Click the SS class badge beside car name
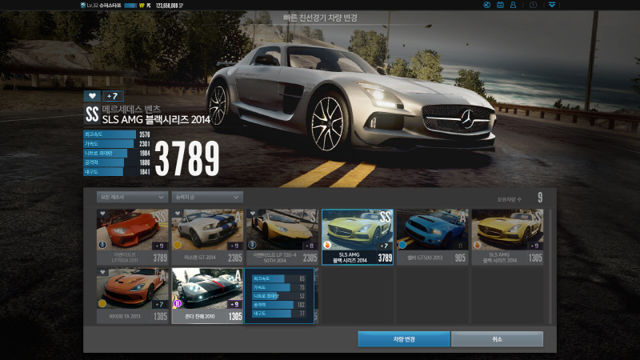The width and height of the screenshot is (640, 360). (92, 114)
